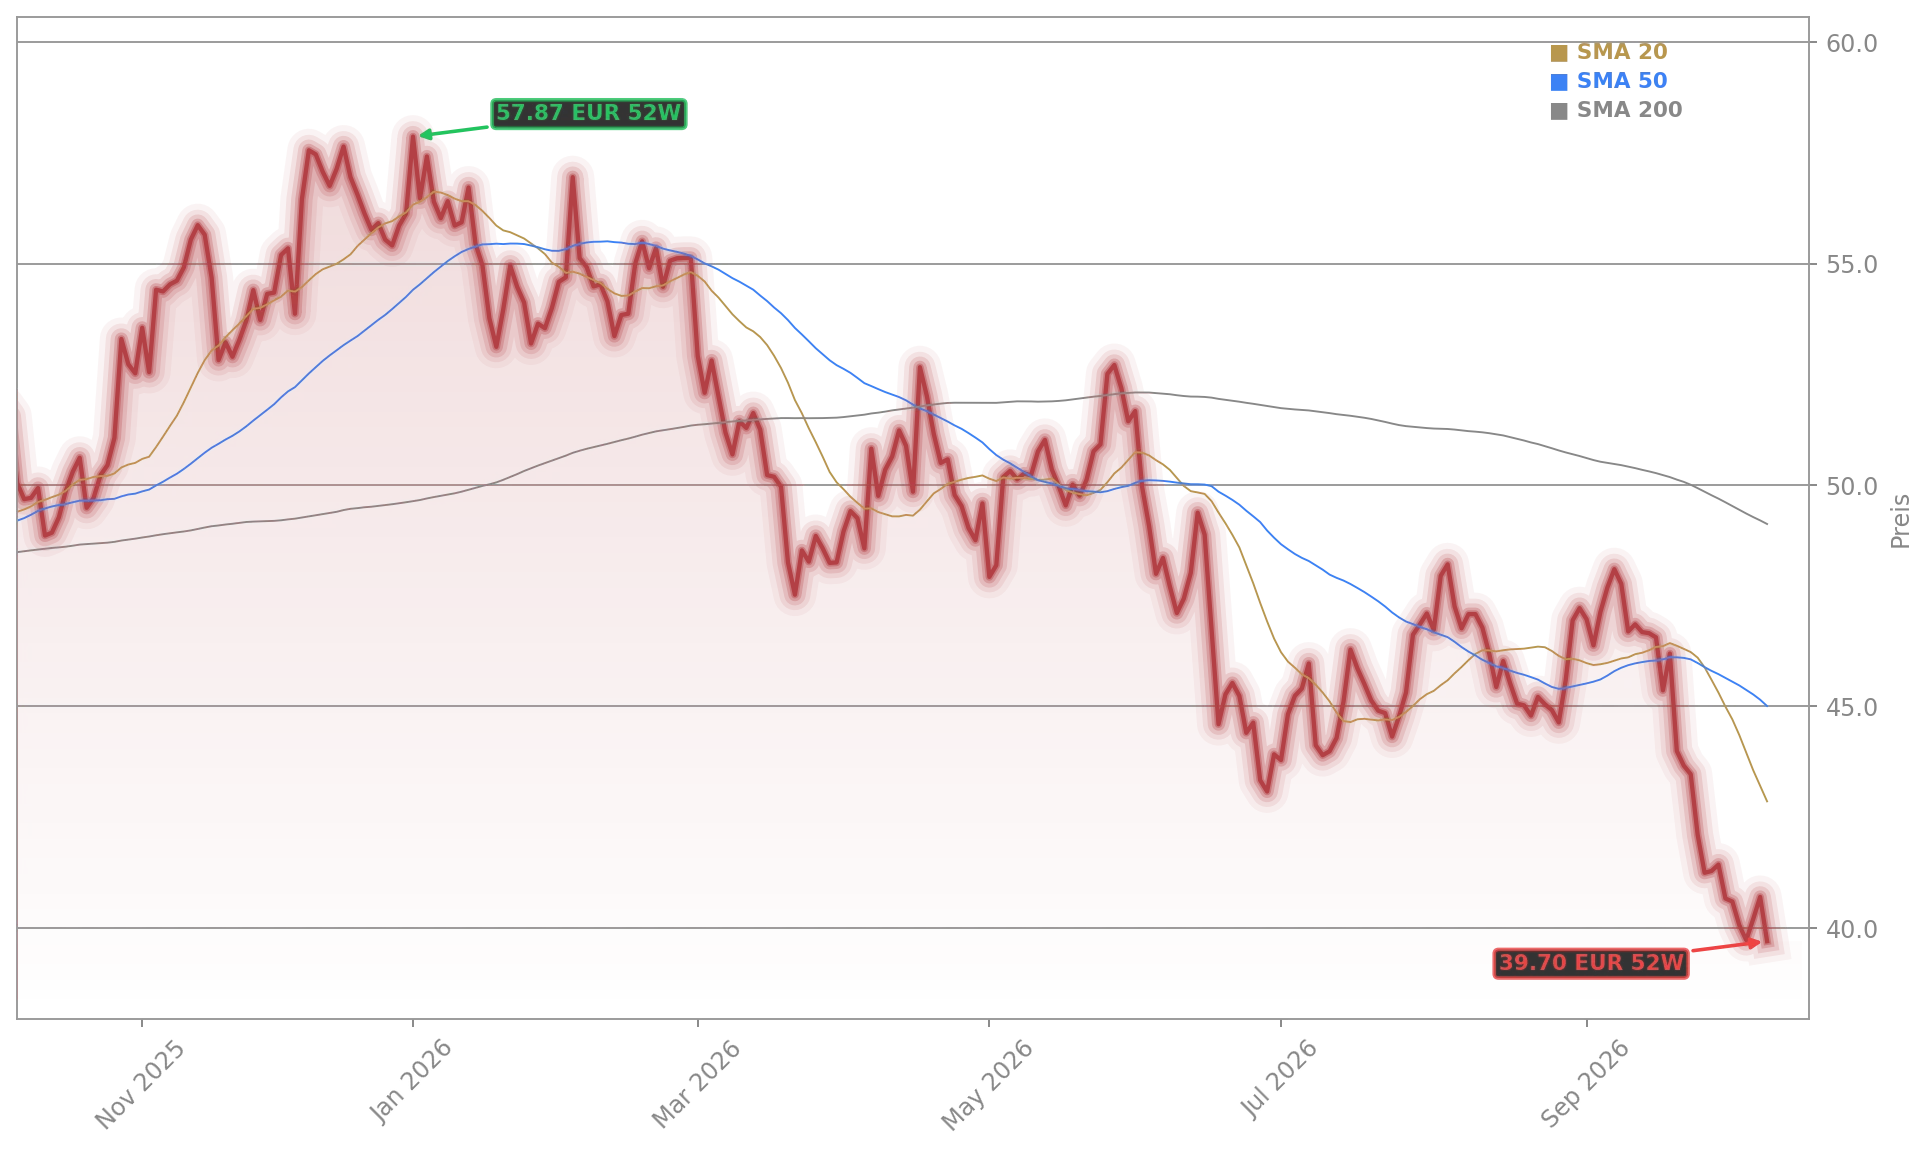
Task: Click the 60.0 price axis label
Action: (1852, 44)
